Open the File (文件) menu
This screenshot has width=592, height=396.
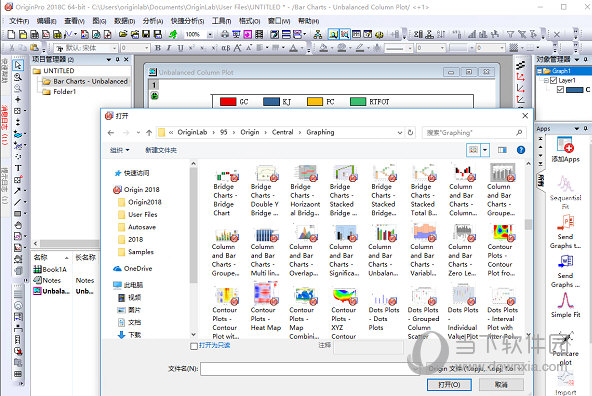tap(19, 21)
